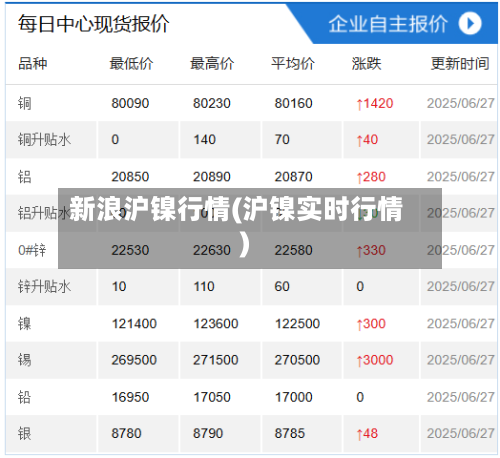Click nickel highest price 123600
The image size is (500, 458).
pos(216,324)
